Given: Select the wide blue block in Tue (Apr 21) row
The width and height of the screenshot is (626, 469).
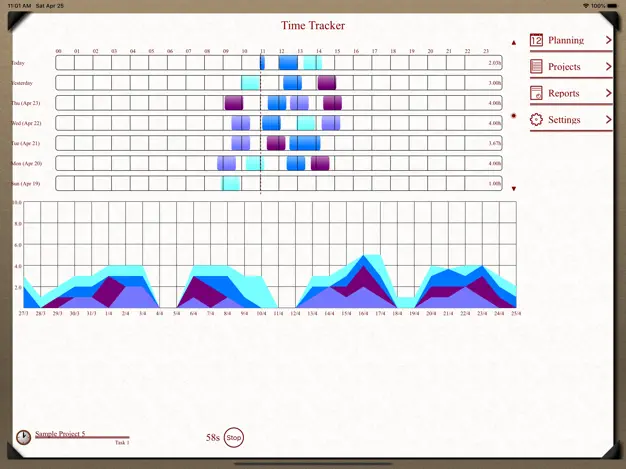Looking at the screenshot, I should [x=305, y=143].
